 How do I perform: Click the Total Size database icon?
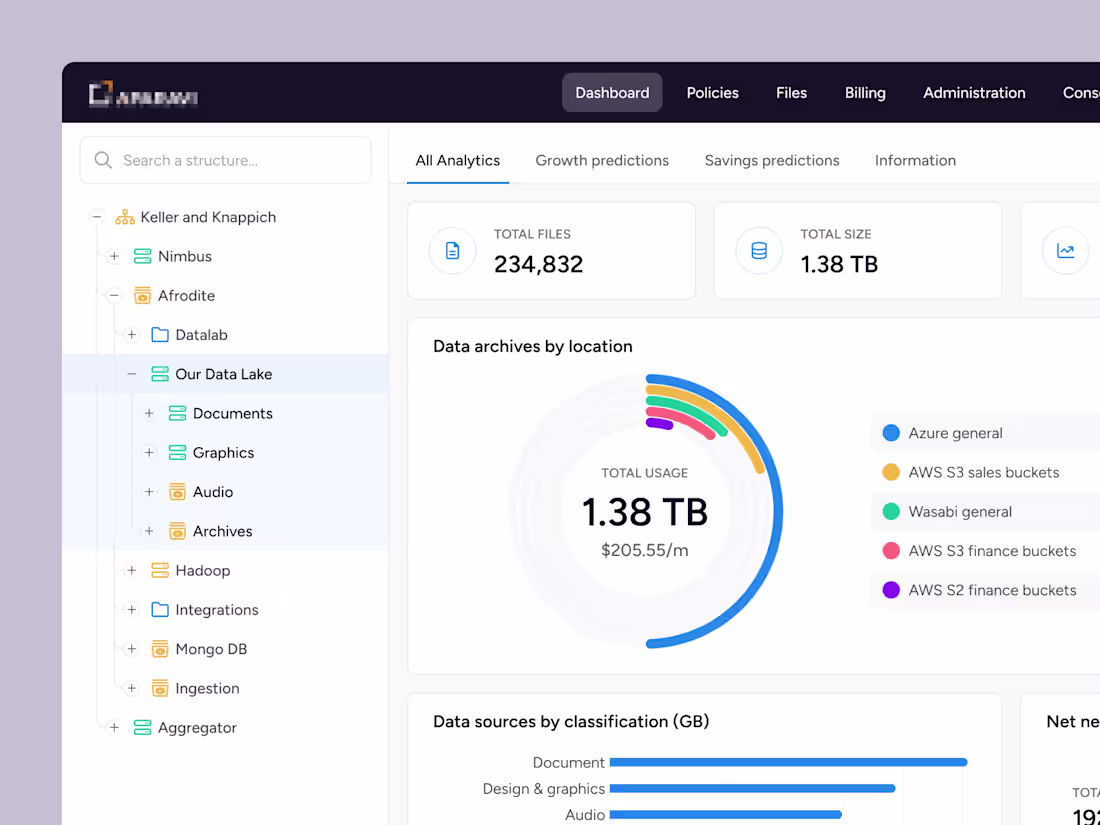[759, 250]
